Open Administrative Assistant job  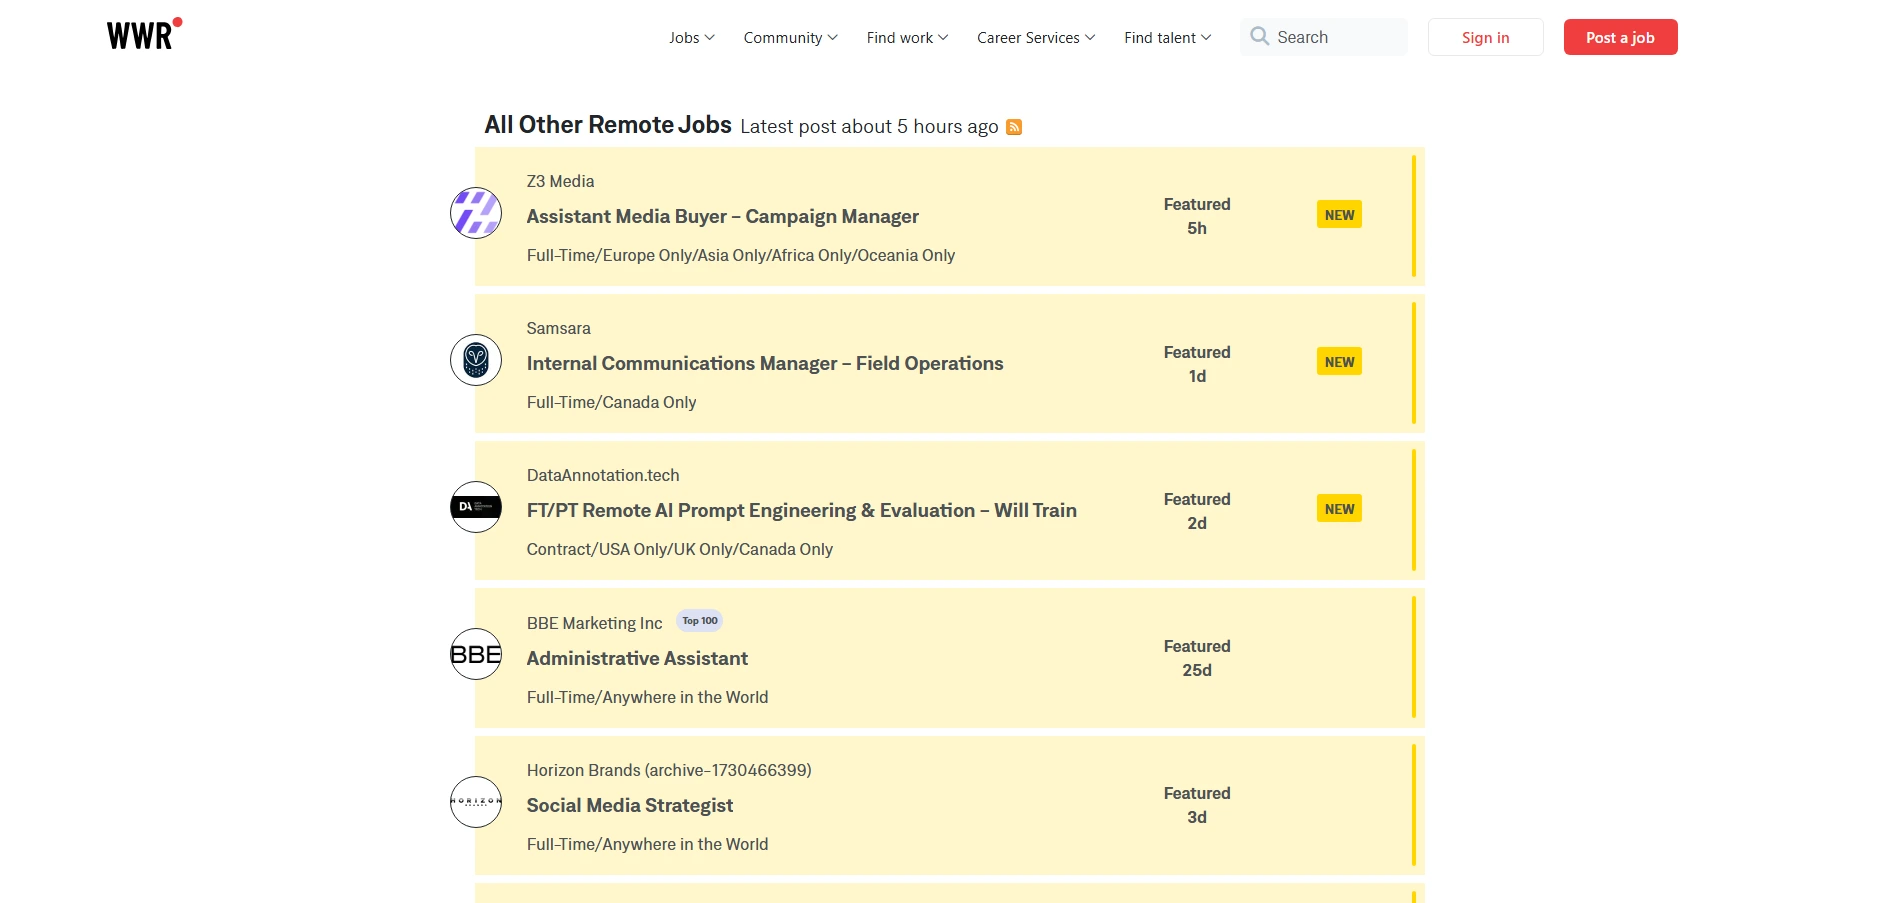637,659
